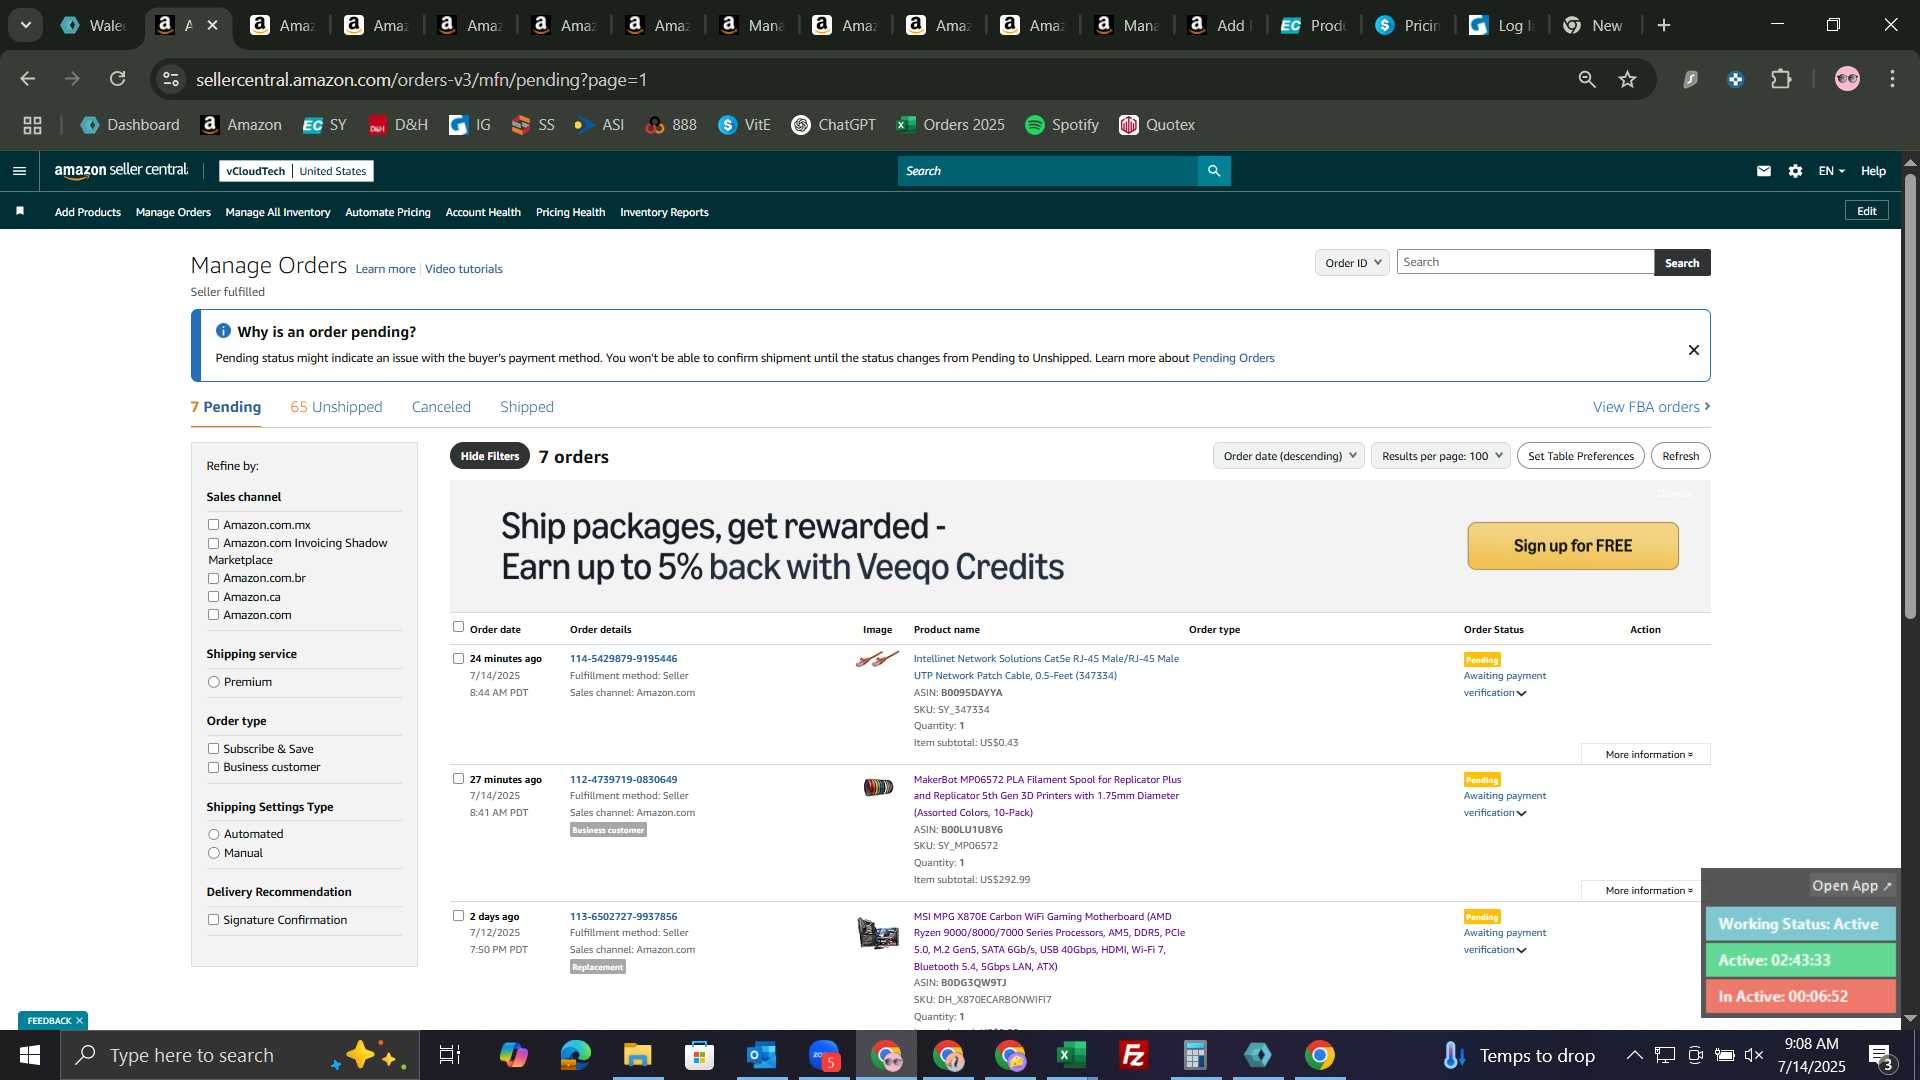This screenshot has width=1920, height=1080.
Task: Check the Subscribe & Save order type
Action: pyautogui.click(x=213, y=749)
